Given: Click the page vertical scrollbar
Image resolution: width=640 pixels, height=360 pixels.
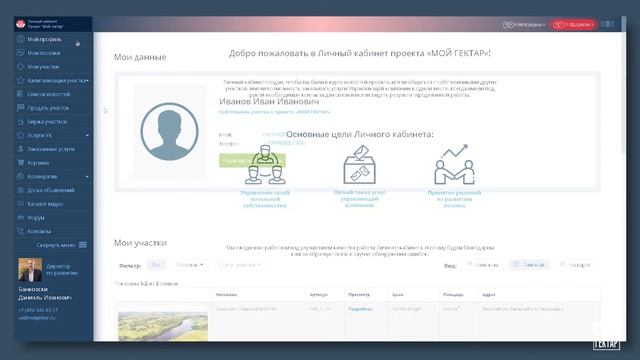Looking at the screenshot, I should pyautogui.click(x=623, y=86).
